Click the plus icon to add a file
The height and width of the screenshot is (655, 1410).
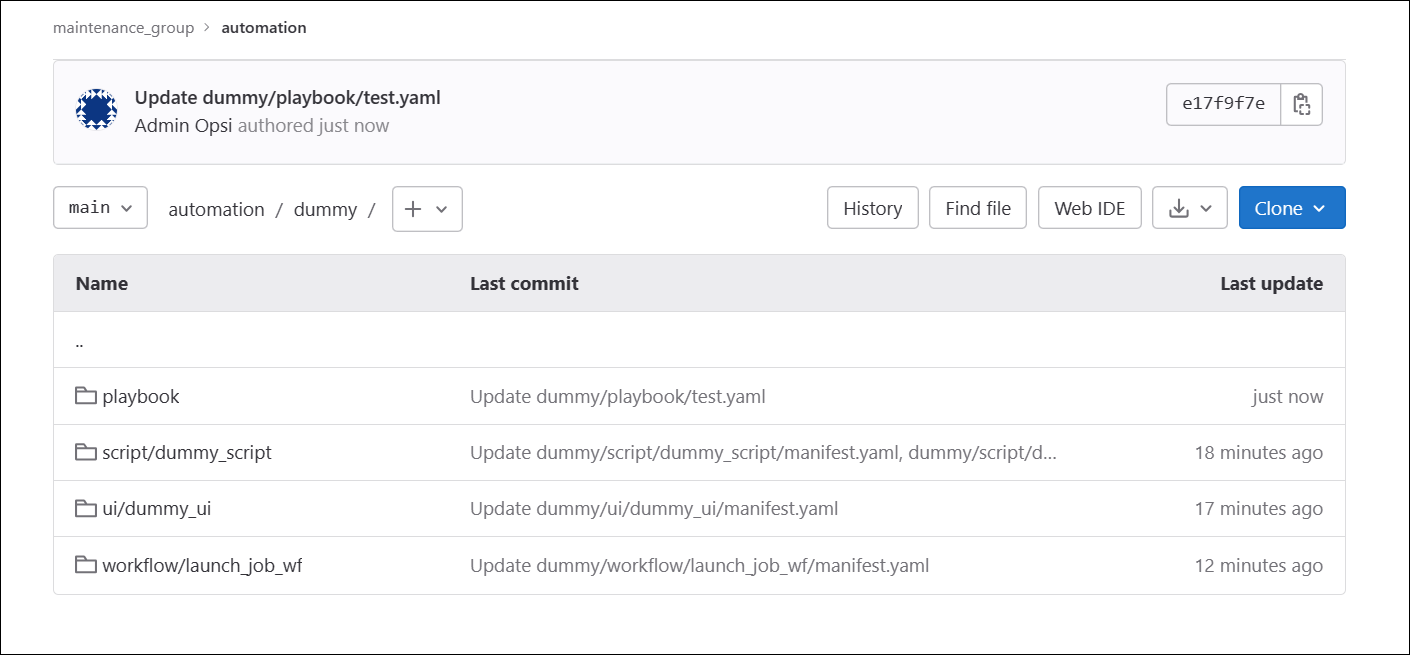[415, 209]
